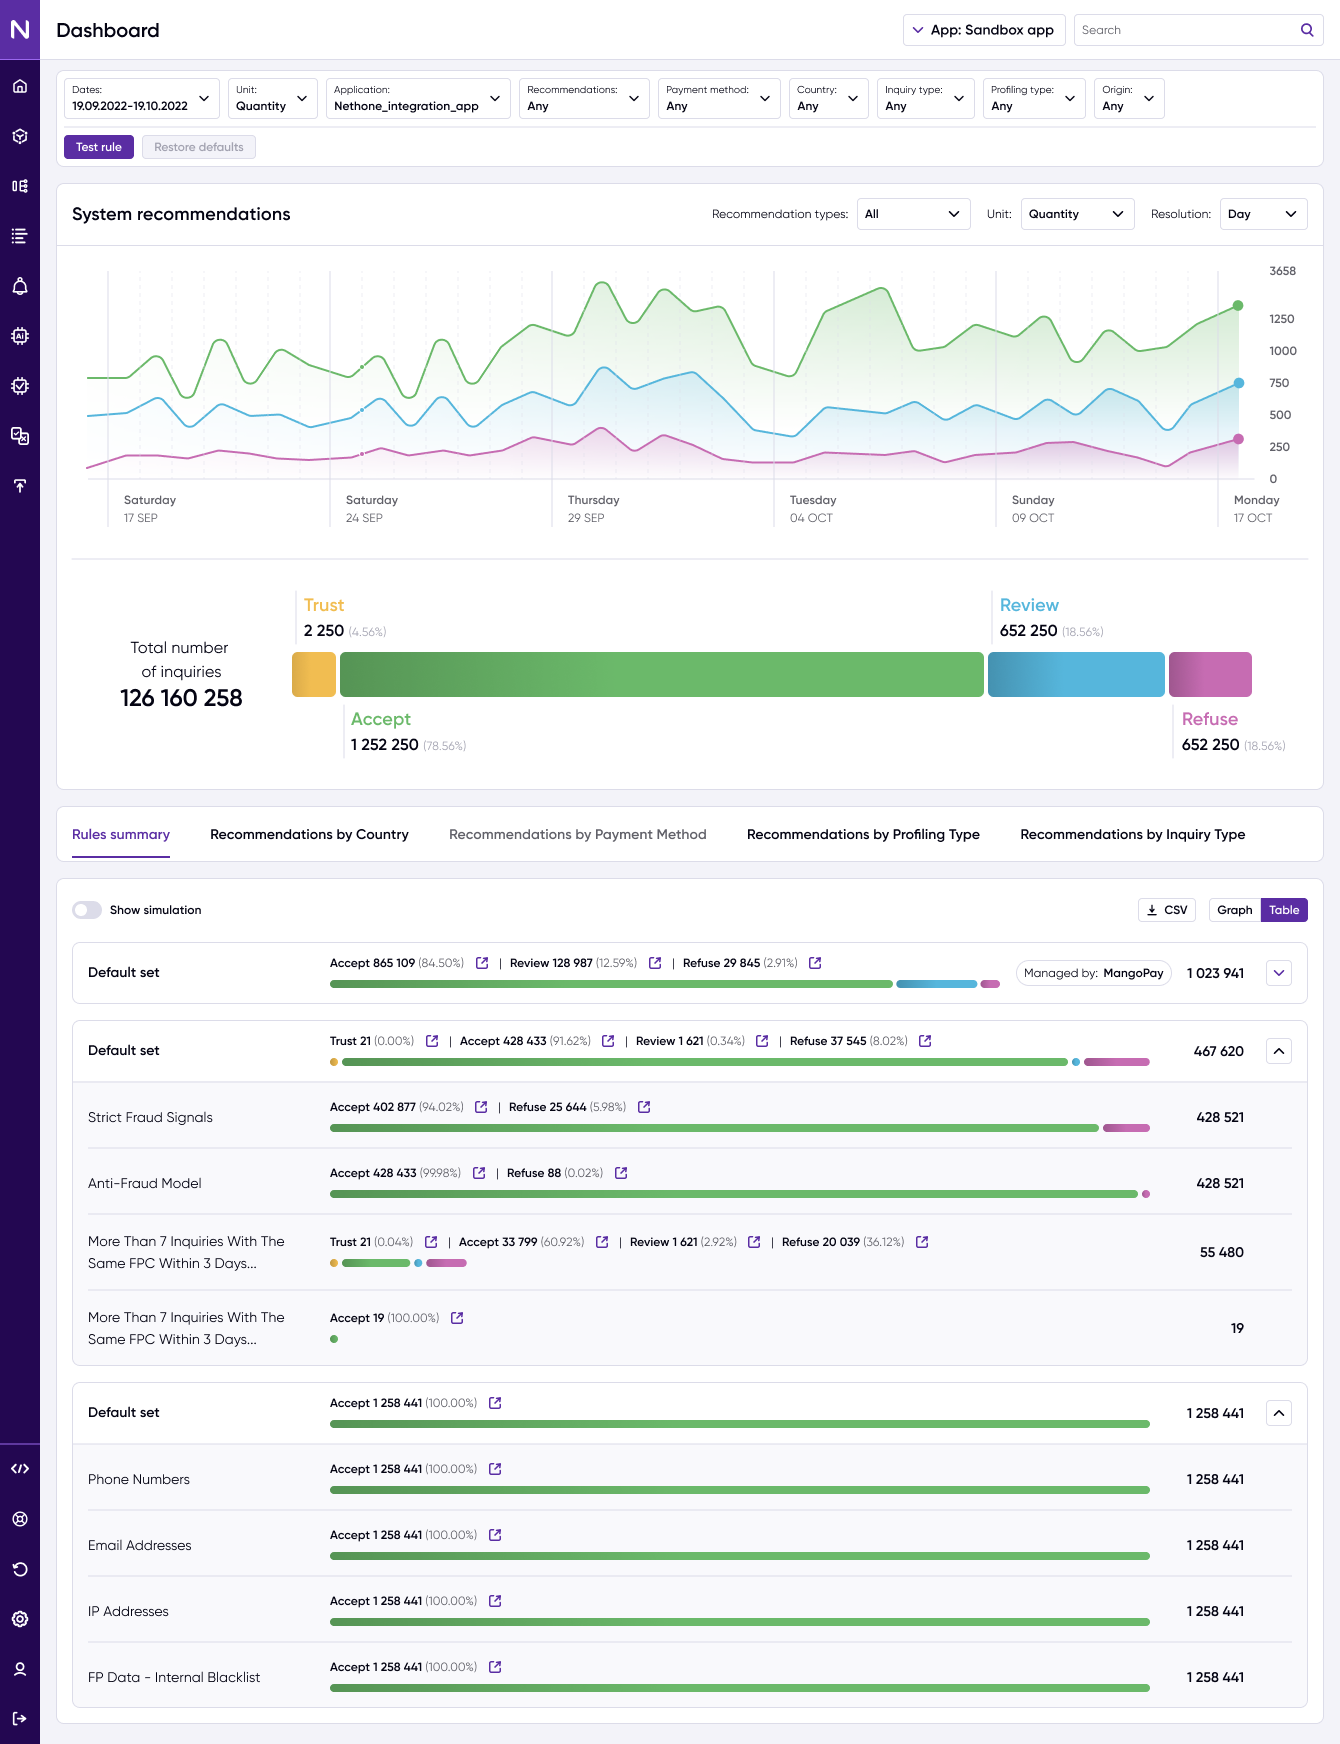
Task: Click the blue Review bar segment
Action: pos(1076,675)
